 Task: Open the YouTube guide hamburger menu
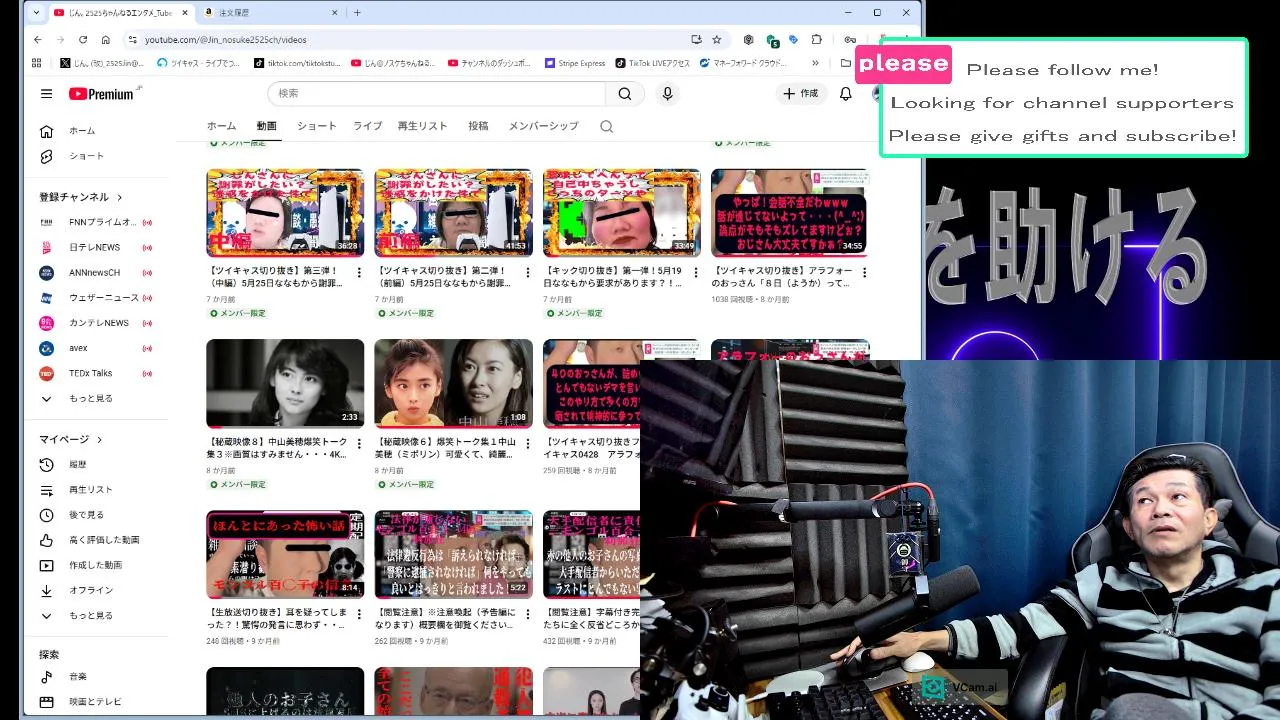[46, 93]
